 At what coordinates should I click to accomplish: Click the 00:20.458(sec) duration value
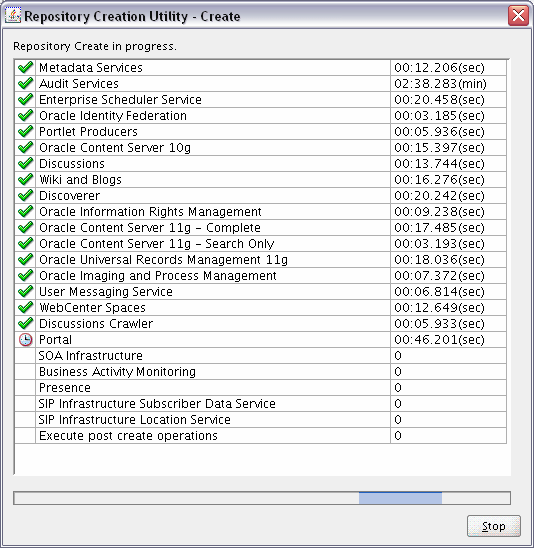tap(439, 100)
